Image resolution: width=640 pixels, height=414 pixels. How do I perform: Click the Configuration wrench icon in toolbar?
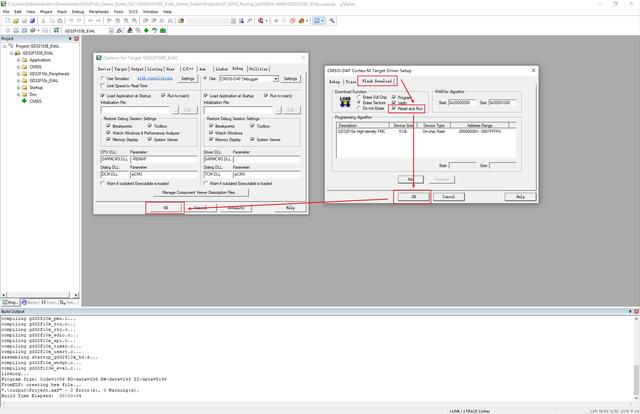click(332, 20)
